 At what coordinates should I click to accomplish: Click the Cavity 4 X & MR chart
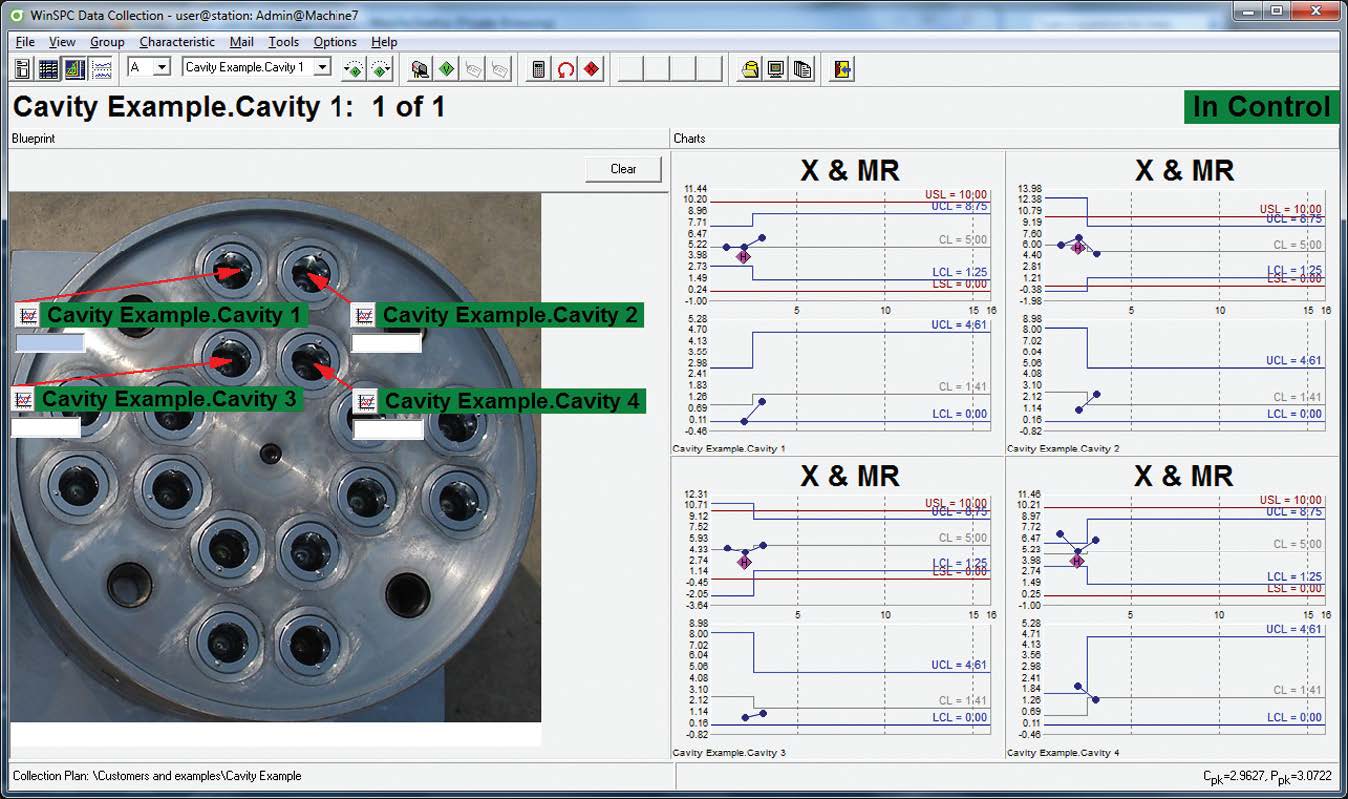pos(1172,608)
